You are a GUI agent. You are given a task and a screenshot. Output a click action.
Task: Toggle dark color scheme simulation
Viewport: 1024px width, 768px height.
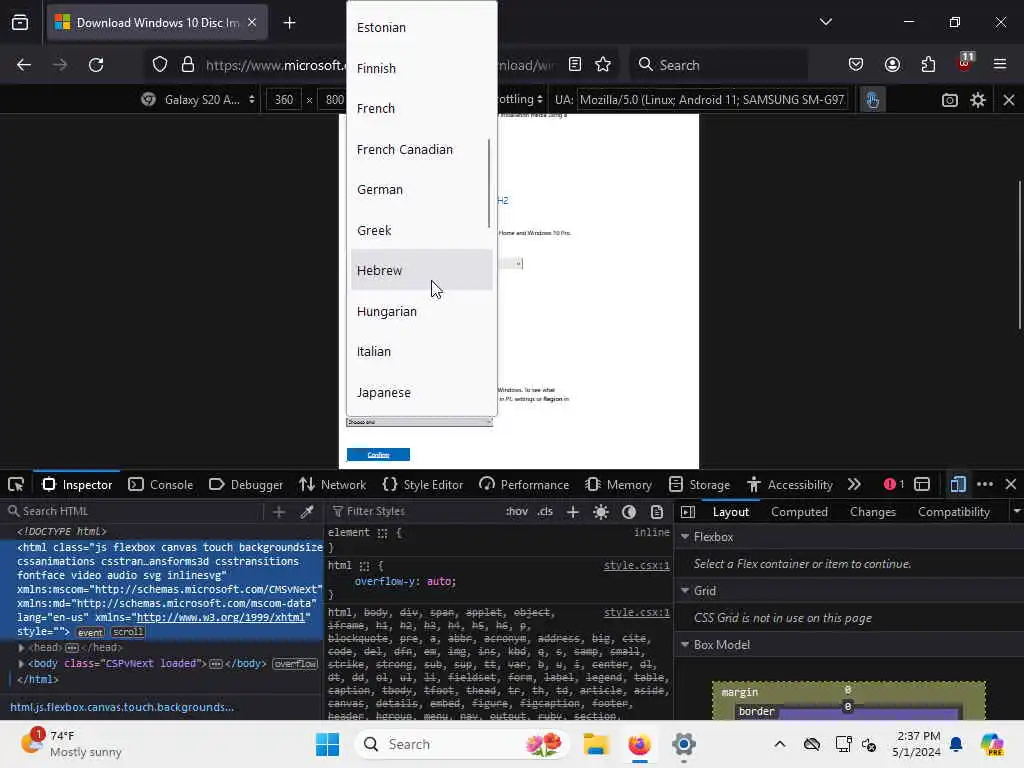point(629,512)
